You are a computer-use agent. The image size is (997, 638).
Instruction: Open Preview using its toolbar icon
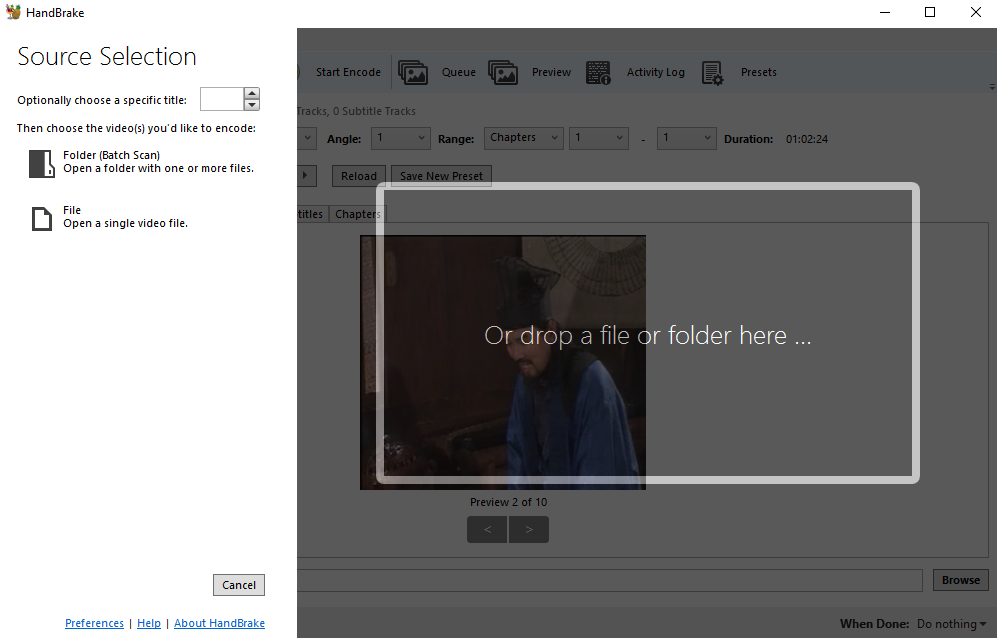(x=503, y=73)
